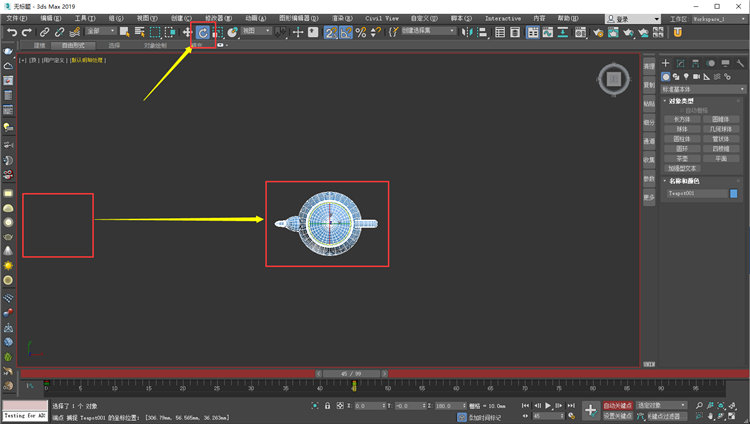Open the 标准基本体 primitives dropdown
The height and width of the screenshot is (424, 750).
703,89
